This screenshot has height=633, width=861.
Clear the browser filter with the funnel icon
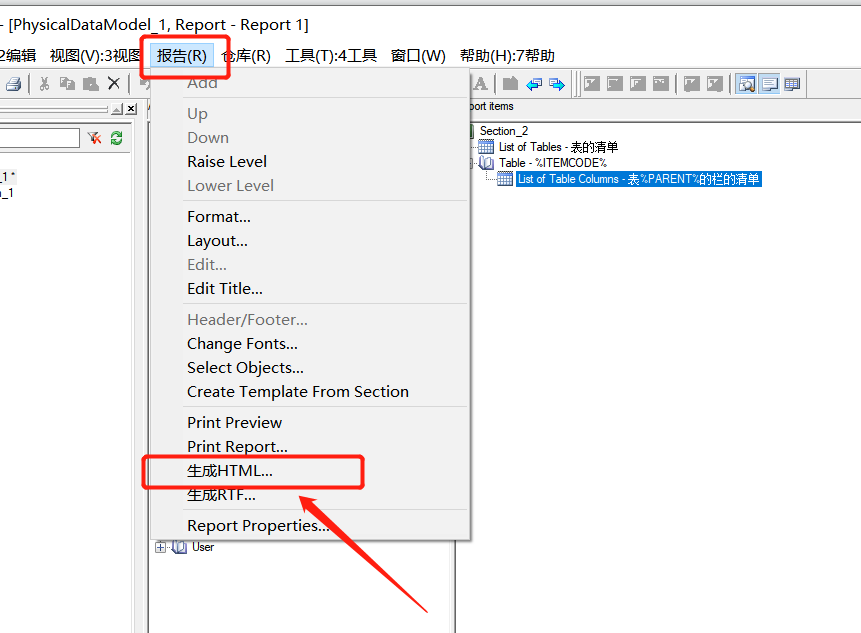coord(94,138)
